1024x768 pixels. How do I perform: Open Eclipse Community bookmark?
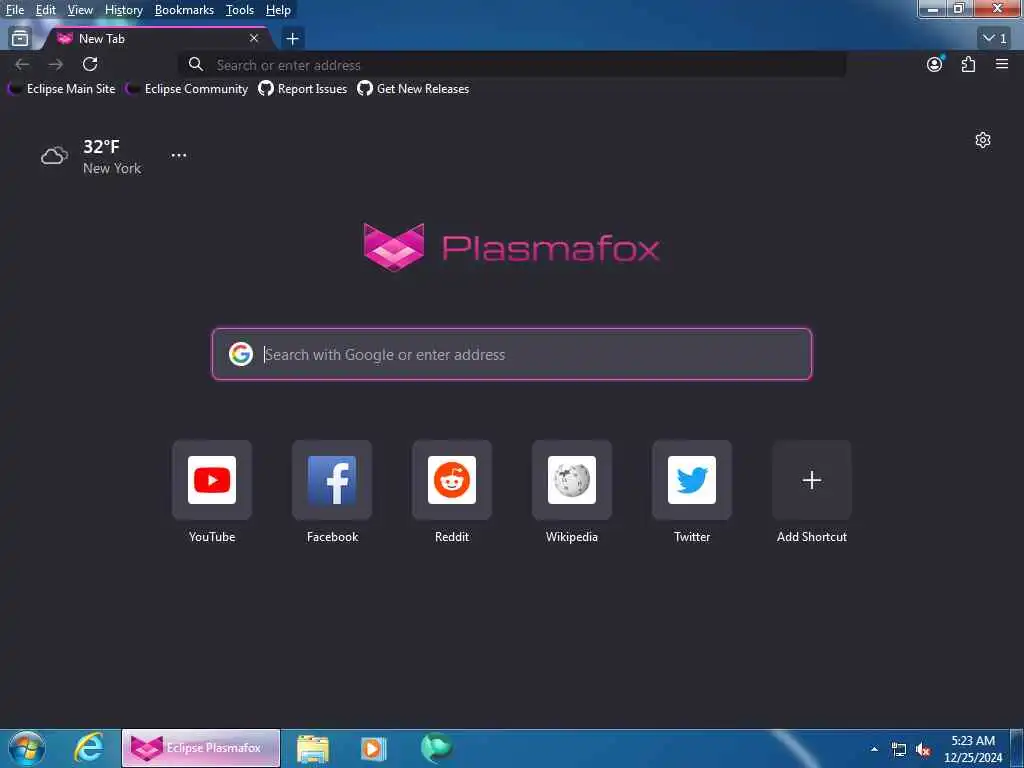(x=187, y=89)
